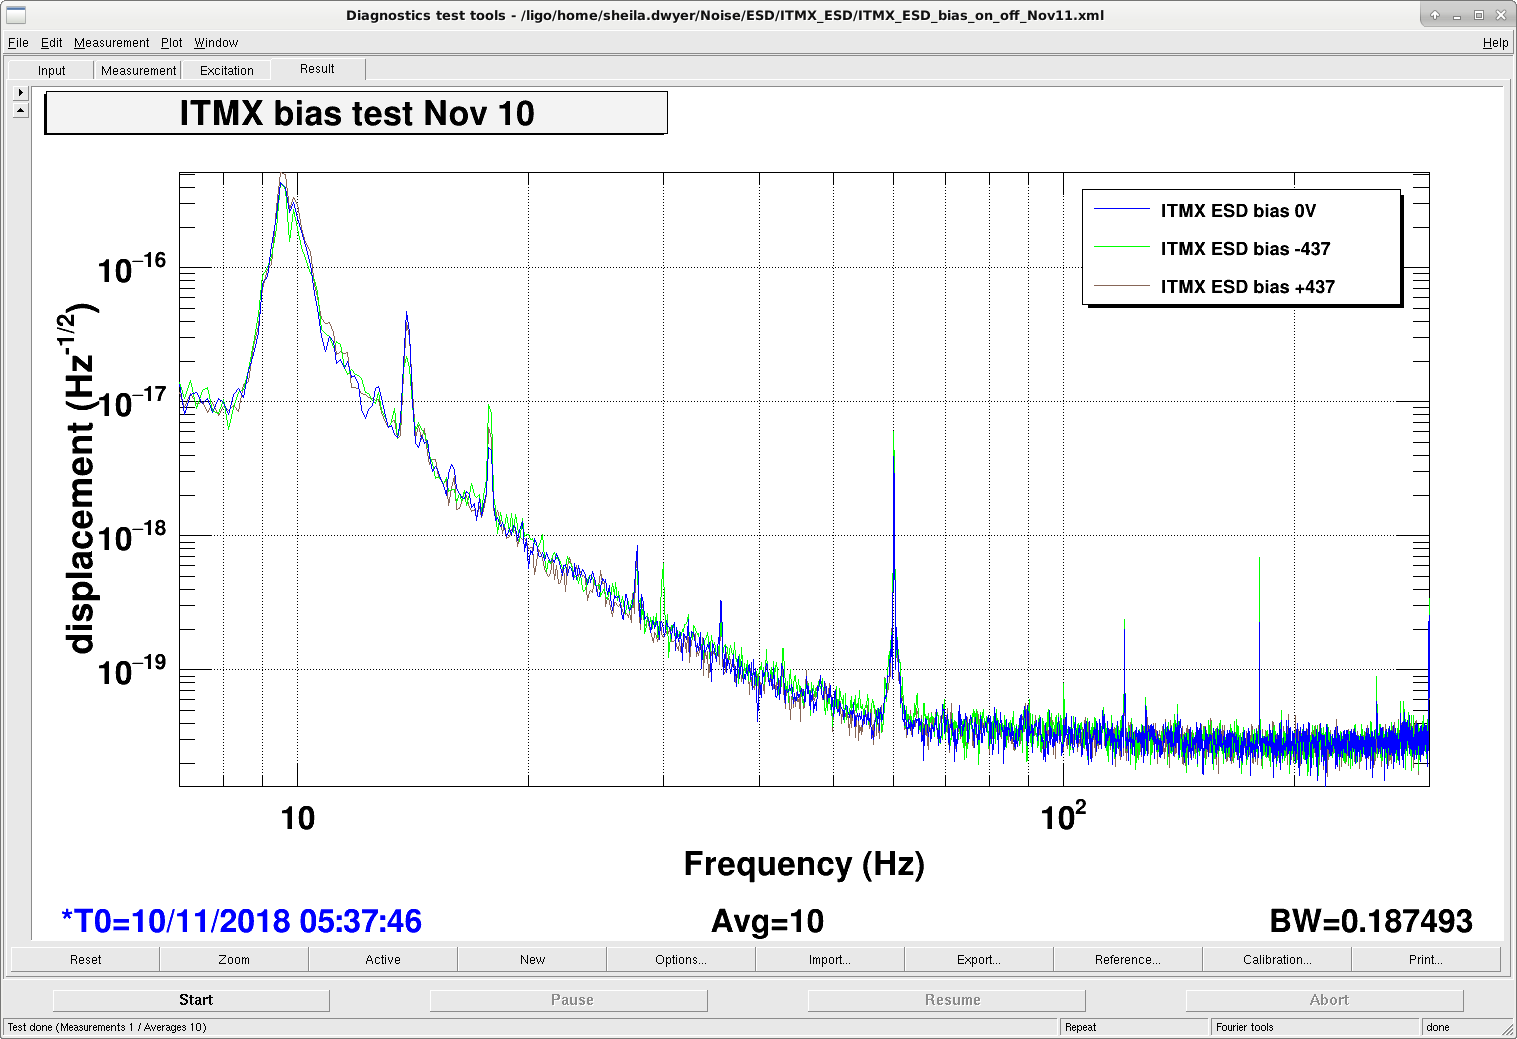The image size is (1517, 1039).
Task: Click the right arrow panel expander icon
Action: tap(20, 92)
